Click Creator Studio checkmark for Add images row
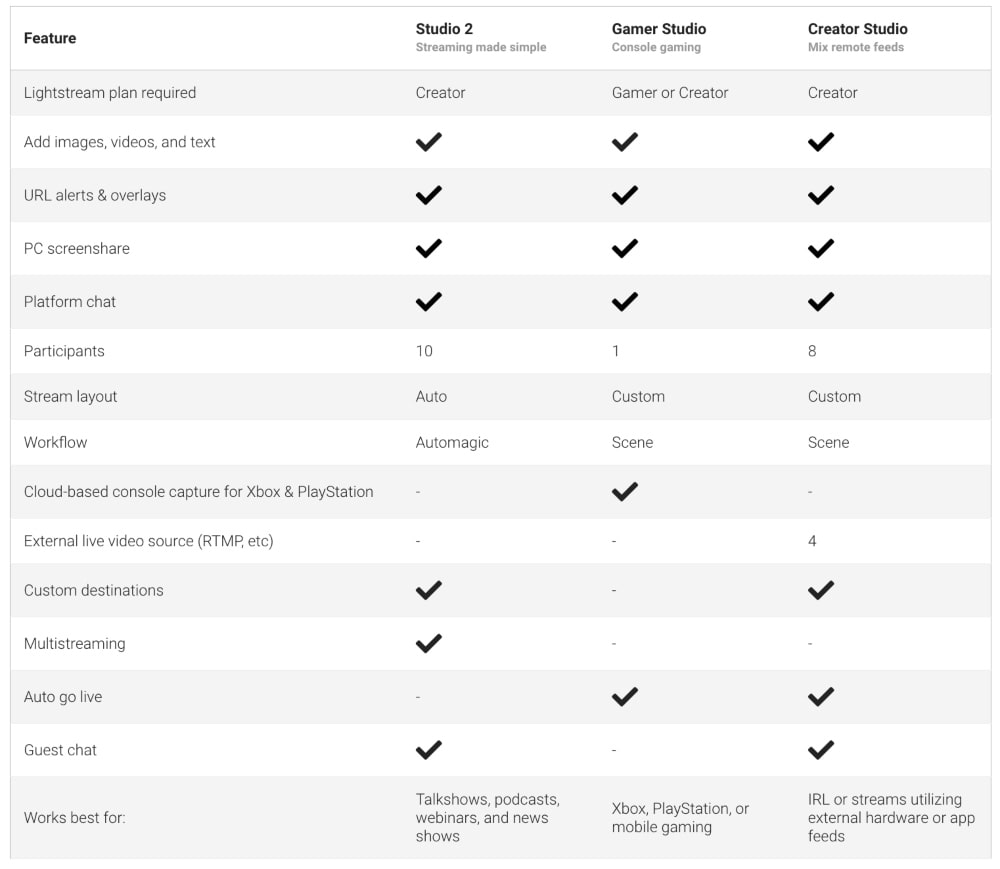1000x869 pixels. [x=820, y=142]
